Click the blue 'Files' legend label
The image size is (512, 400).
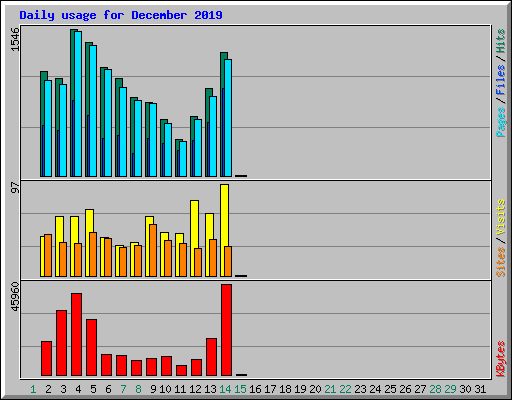tap(500, 80)
